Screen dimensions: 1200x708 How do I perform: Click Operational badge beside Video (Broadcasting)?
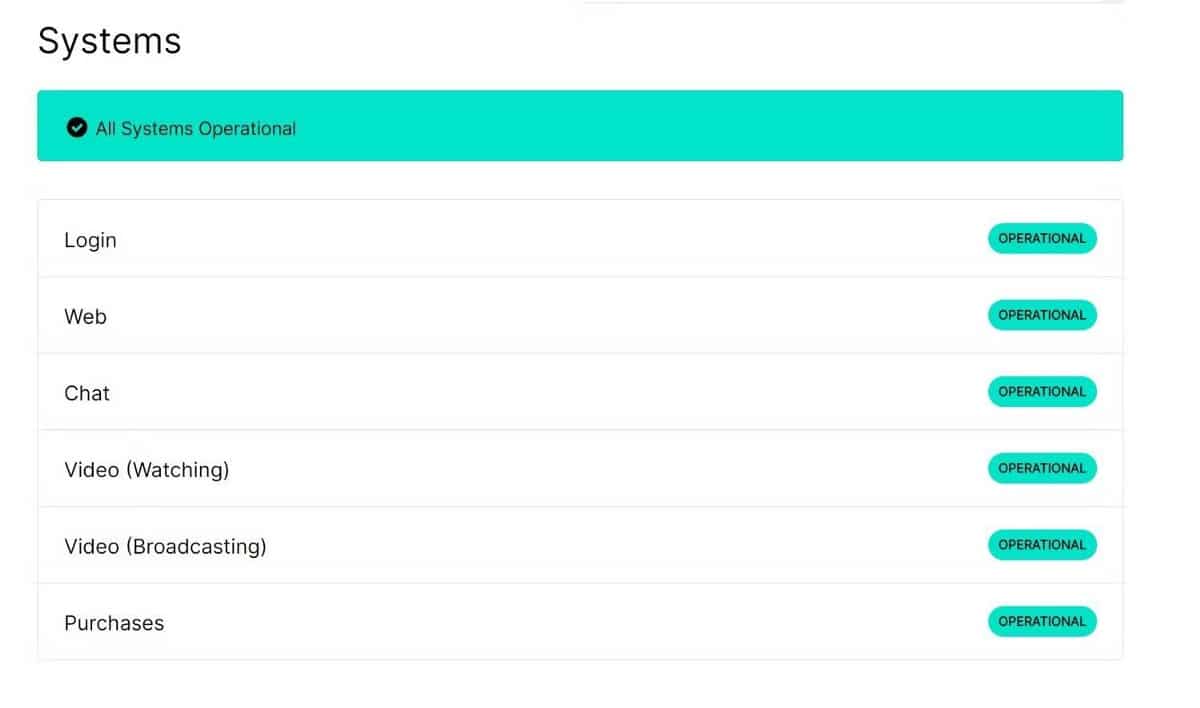pyautogui.click(x=1042, y=545)
